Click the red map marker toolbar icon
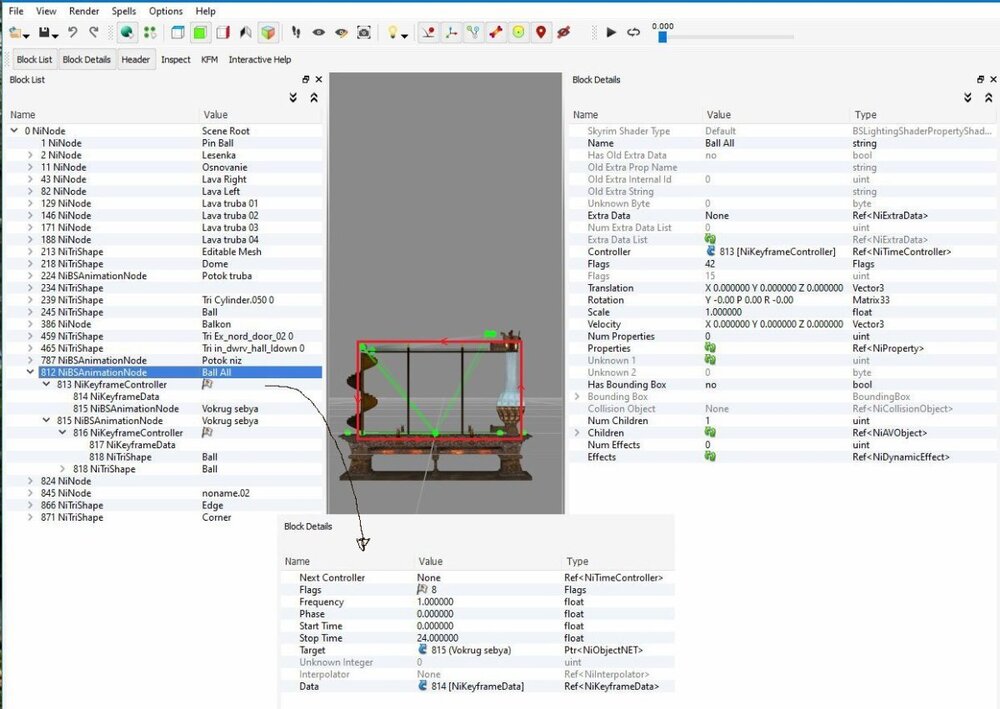The image size is (1000, 709). pyautogui.click(x=541, y=33)
